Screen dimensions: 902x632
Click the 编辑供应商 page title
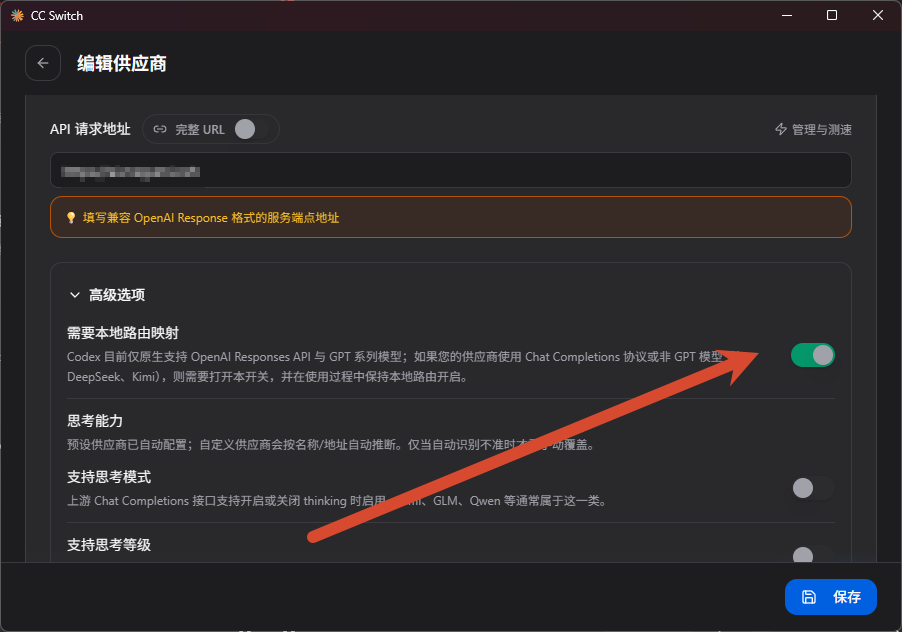(122, 63)
